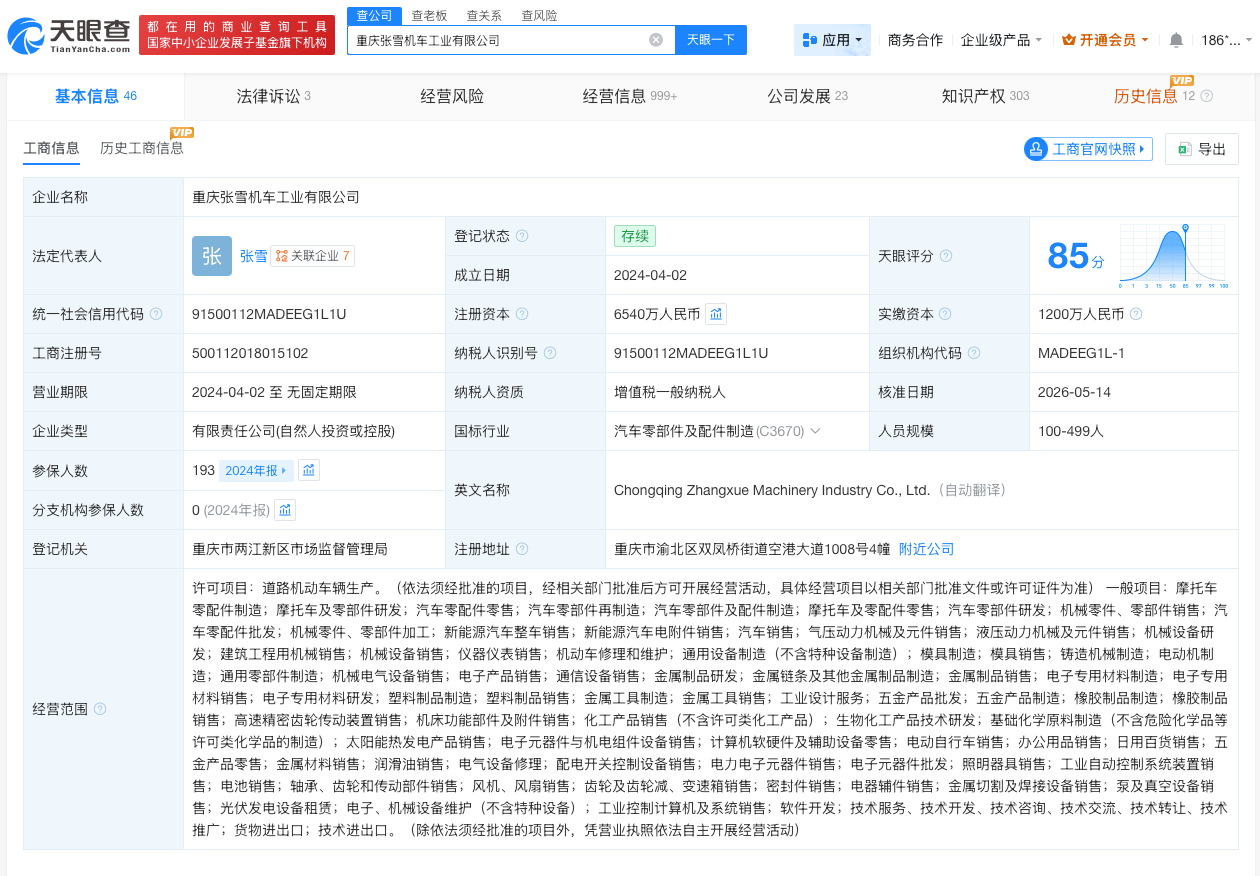The image size is (1260, 876).
Task: Expand the 国标行业 C3670 chevron
Action: coord(816,431)
